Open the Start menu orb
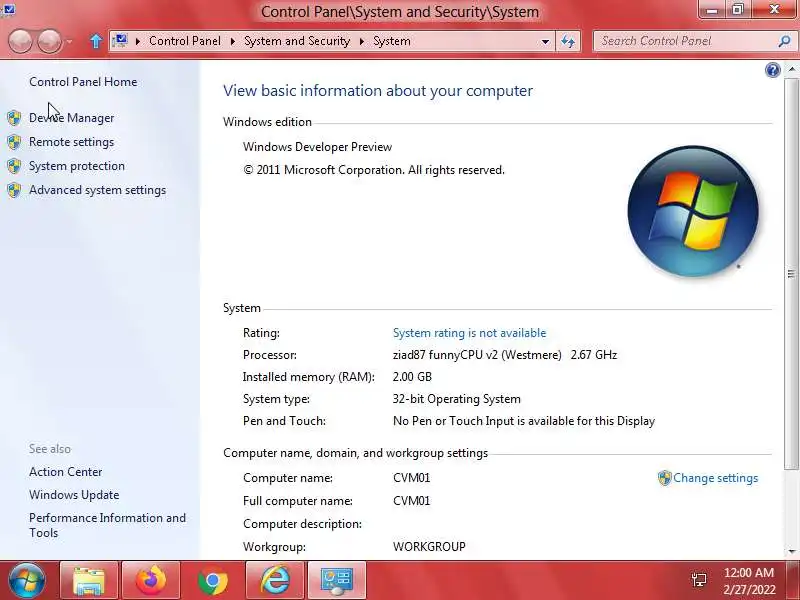 coord(27,581)
